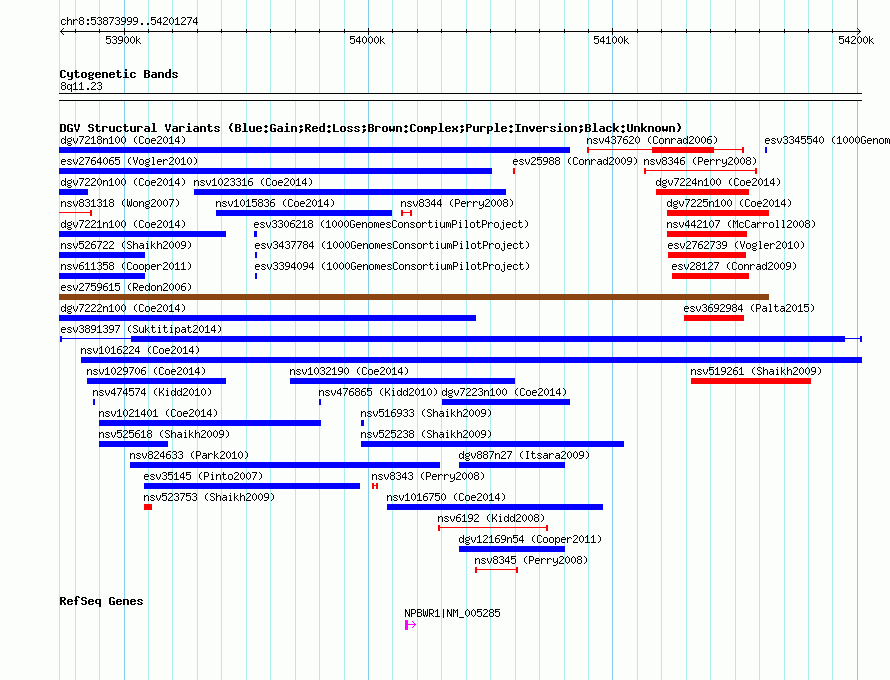Click the Cytogenetic Bands track title

[119, 74]
